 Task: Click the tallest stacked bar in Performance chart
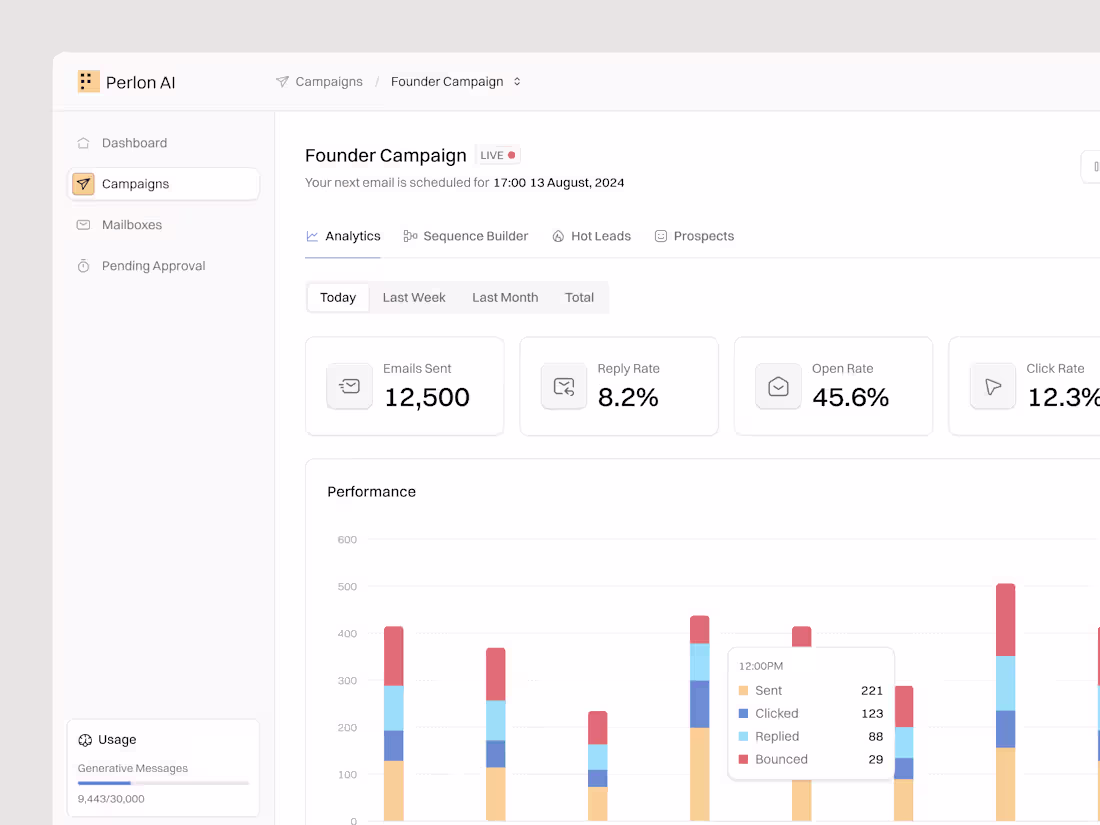[x=1005, y=700]
